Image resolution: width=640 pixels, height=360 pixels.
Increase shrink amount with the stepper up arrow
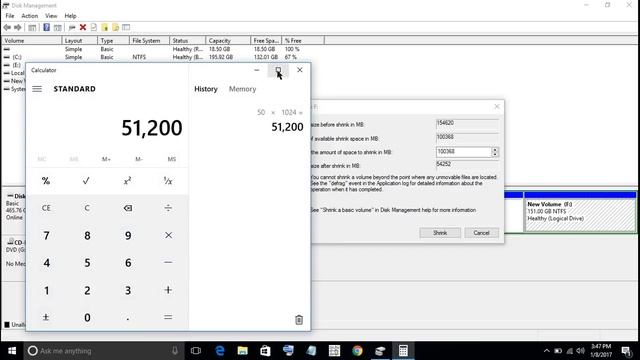click(x=495, y=149)
